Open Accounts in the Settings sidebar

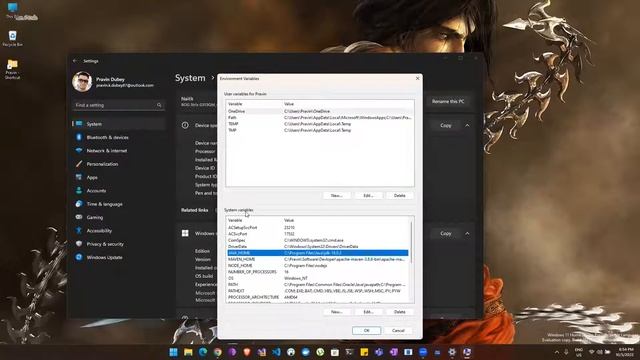pyautogui.click(x=118, y=191)
